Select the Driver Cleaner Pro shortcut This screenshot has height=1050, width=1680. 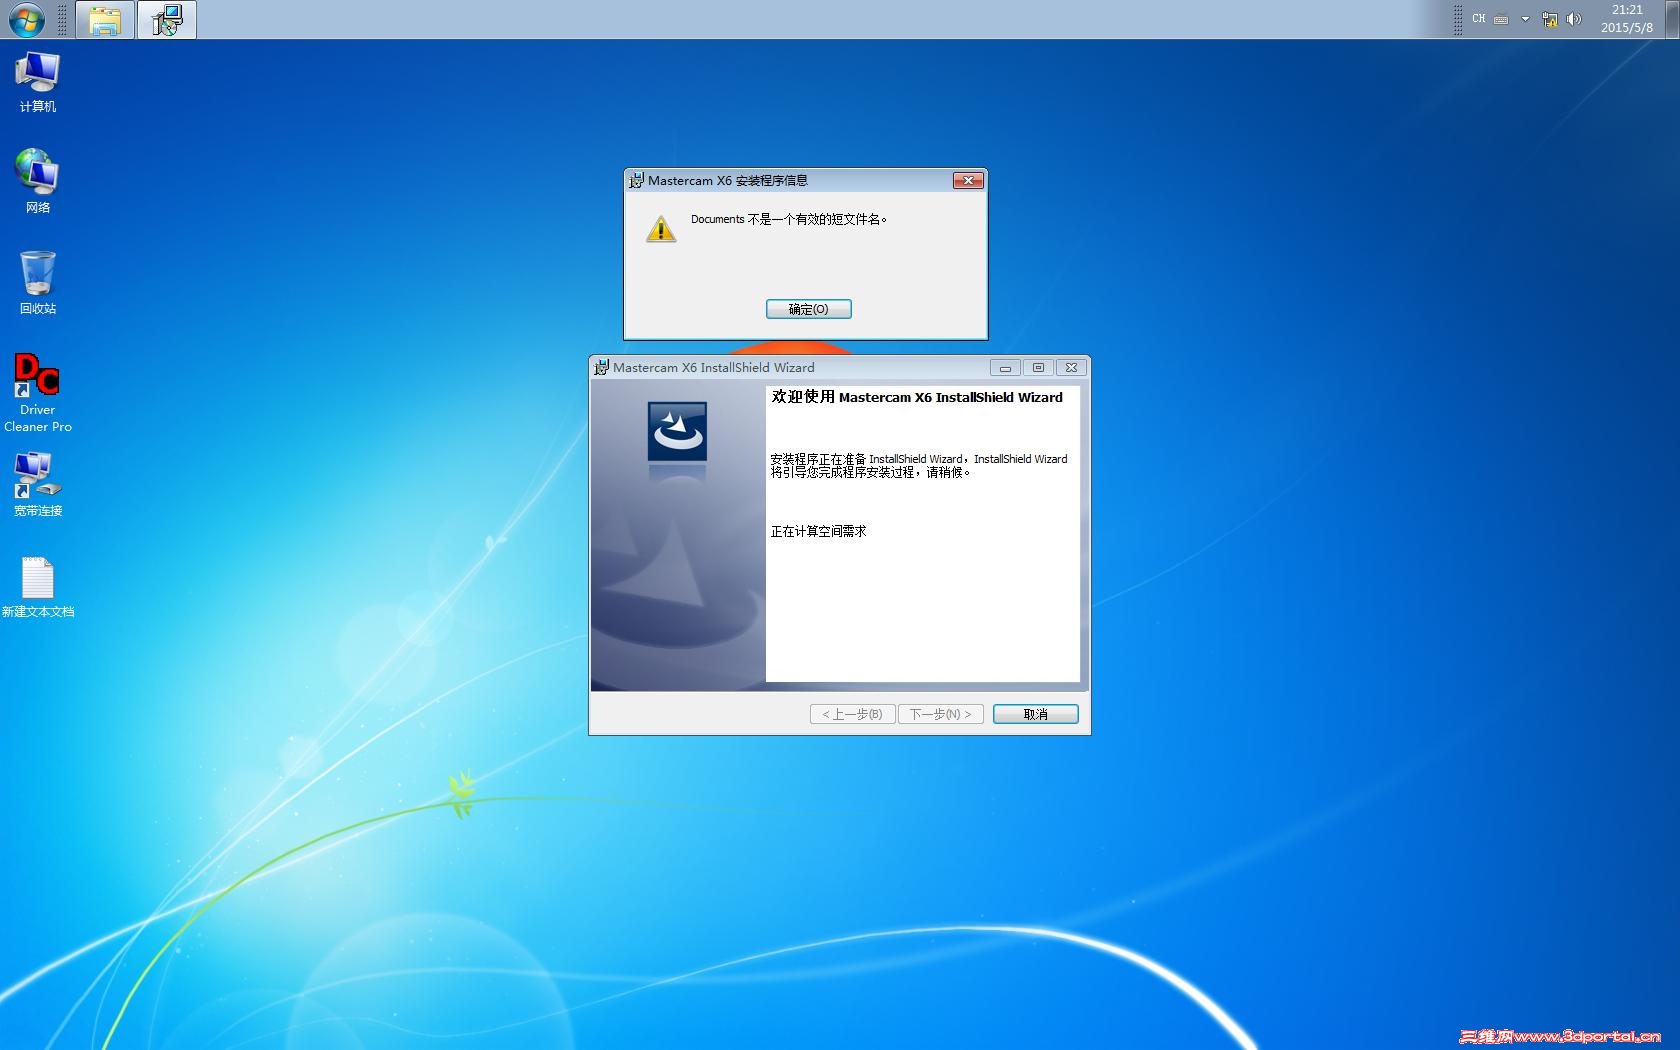[38, 392]
